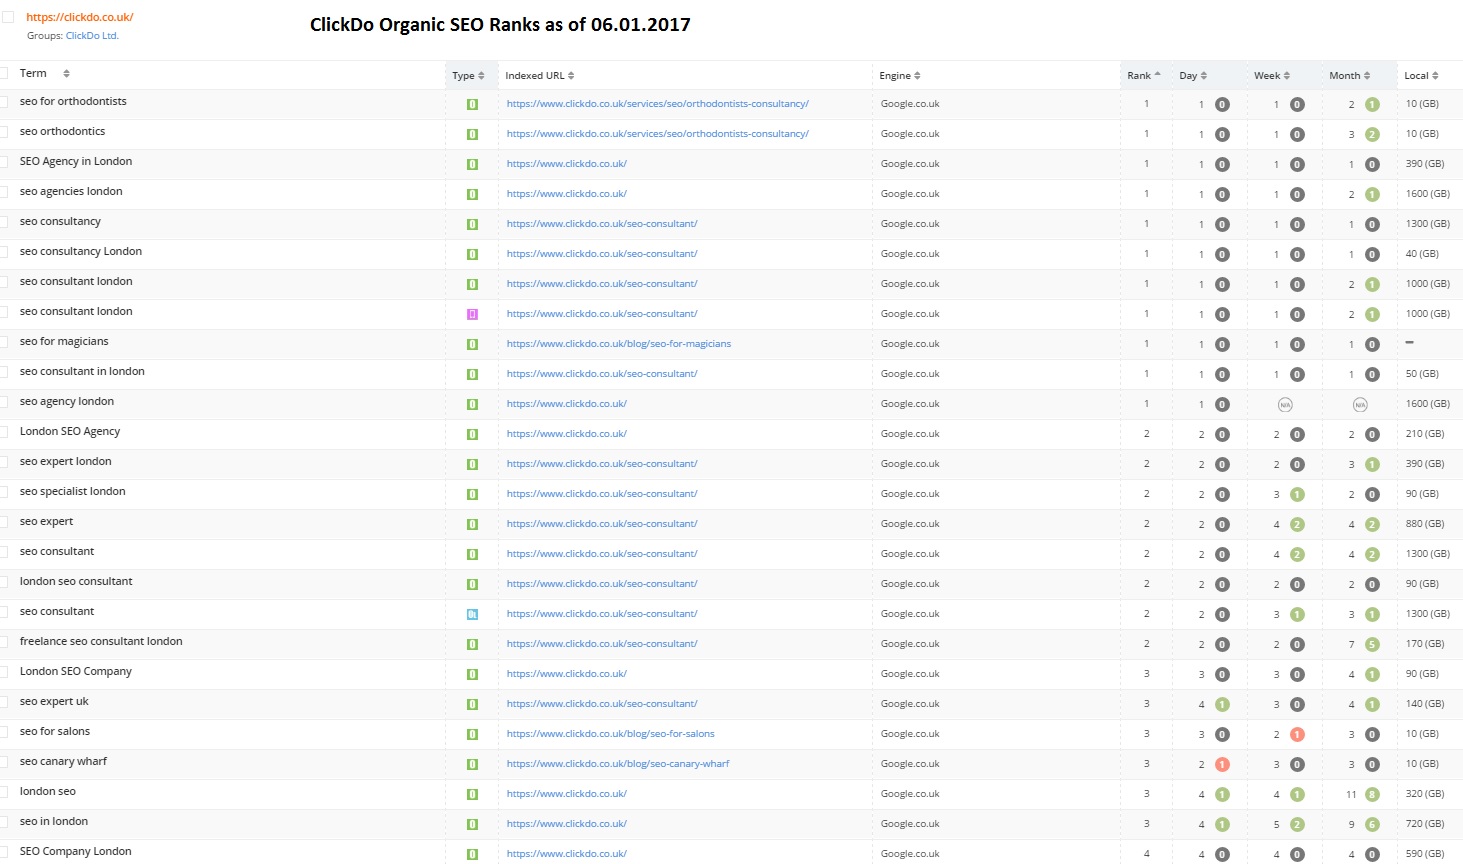Click the 1600 (GB) local value for seo agencies london
Screen dimensions: 1463x864
coord(1428,194)
